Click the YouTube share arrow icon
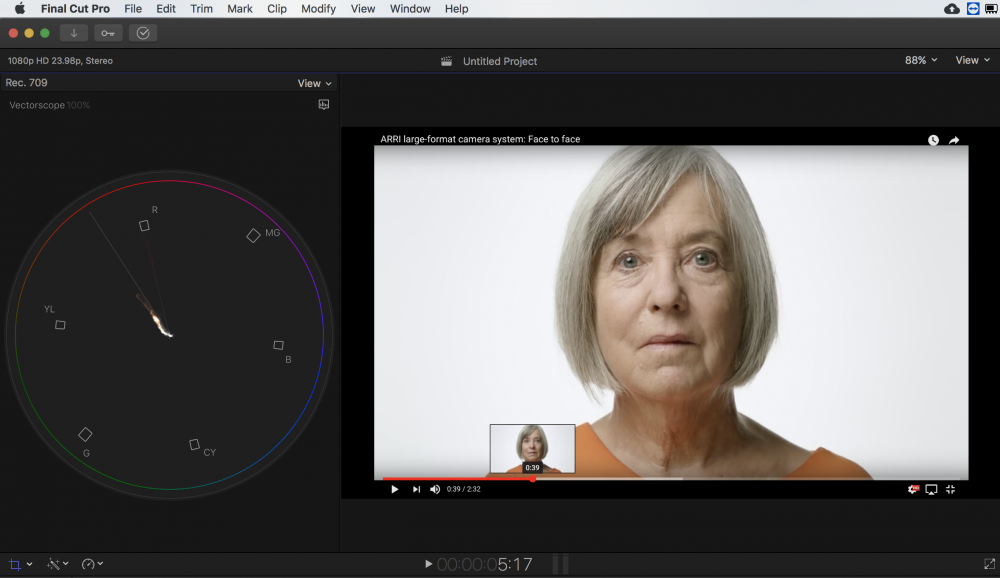 pyautogui.click(x=954, y=140)
